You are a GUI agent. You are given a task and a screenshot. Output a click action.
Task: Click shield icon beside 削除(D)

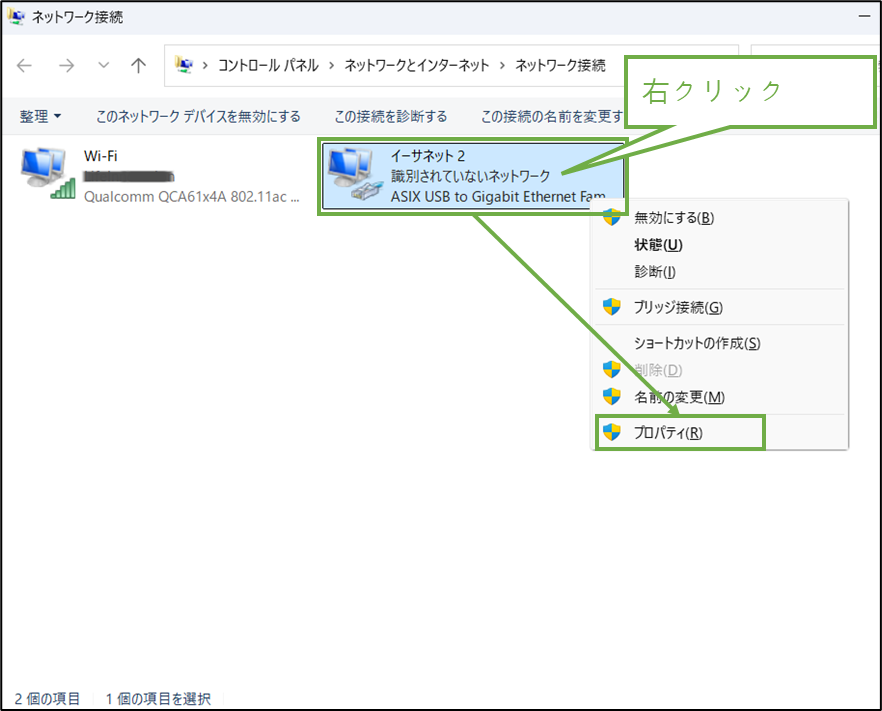(611, 370)
